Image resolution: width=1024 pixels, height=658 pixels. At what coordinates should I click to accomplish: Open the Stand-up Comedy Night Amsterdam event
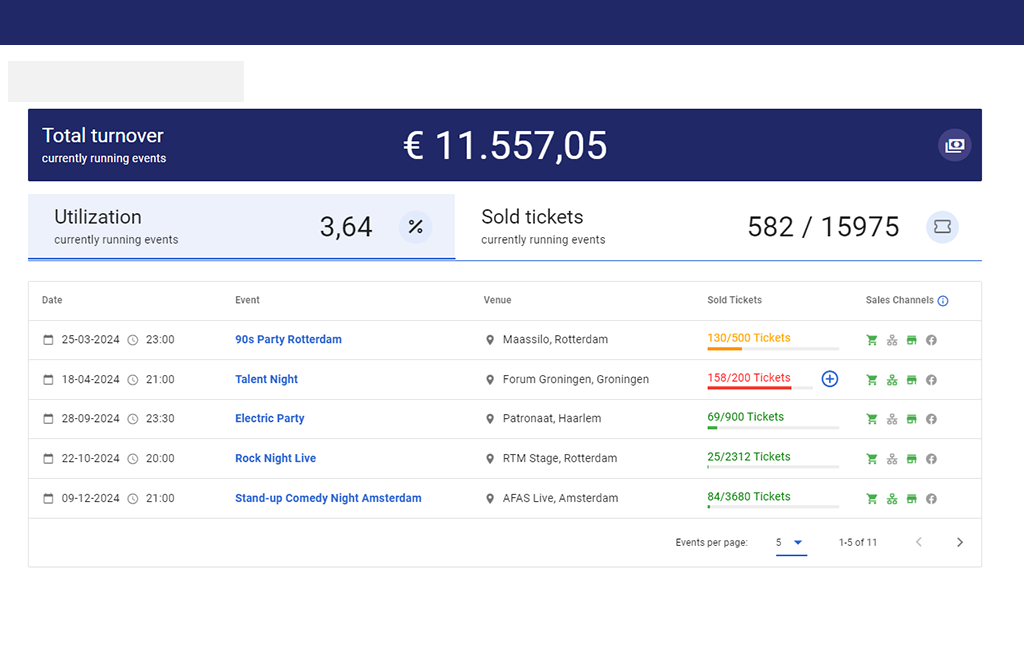click(328, 498)
